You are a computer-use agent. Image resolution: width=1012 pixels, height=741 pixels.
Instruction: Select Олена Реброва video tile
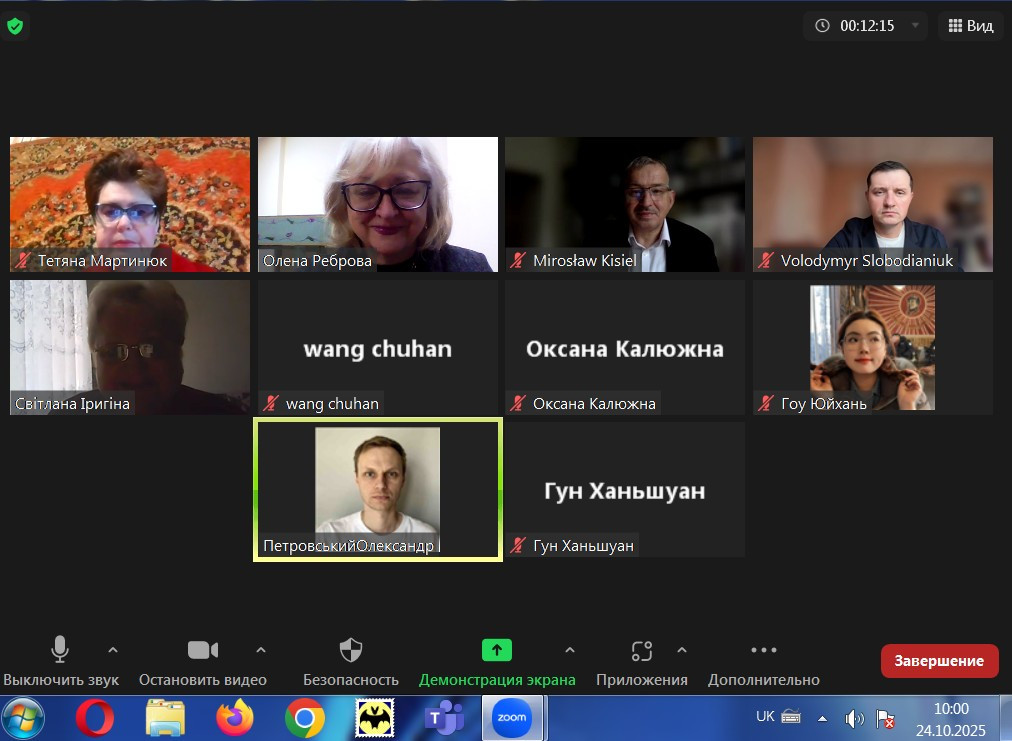(378, 204)
